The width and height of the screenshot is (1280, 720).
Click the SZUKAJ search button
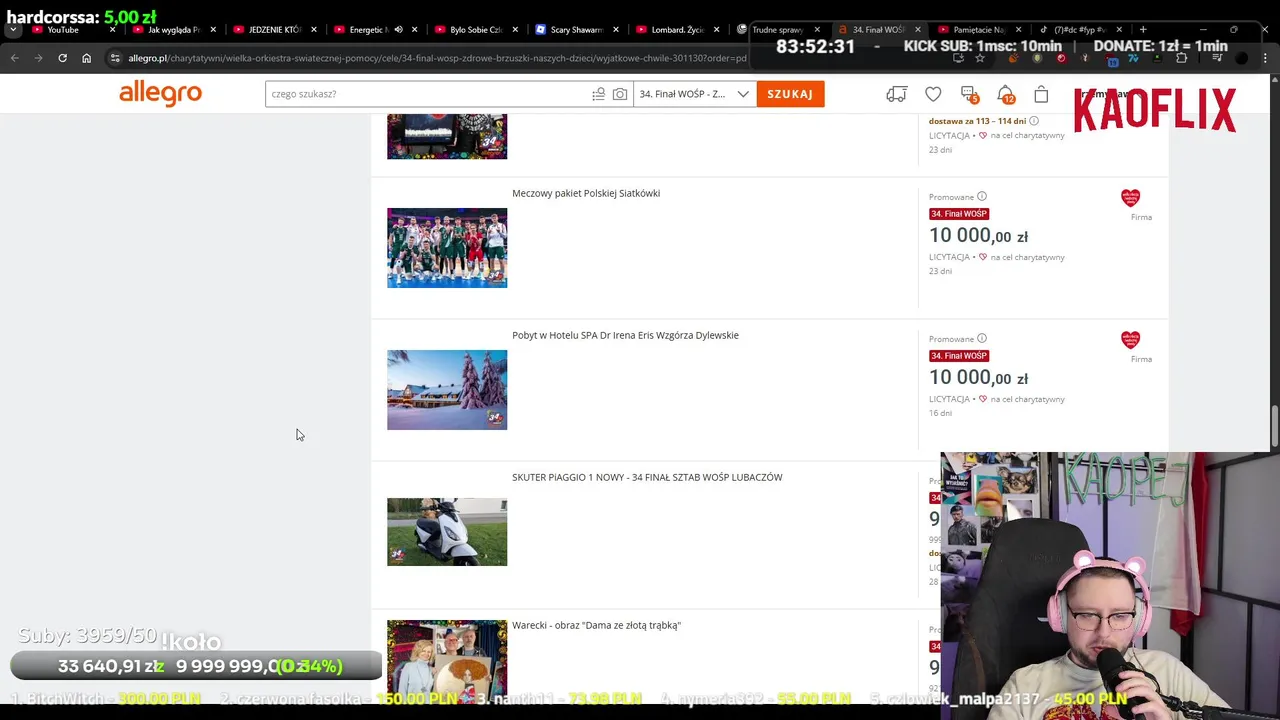[x=790, y=94]
